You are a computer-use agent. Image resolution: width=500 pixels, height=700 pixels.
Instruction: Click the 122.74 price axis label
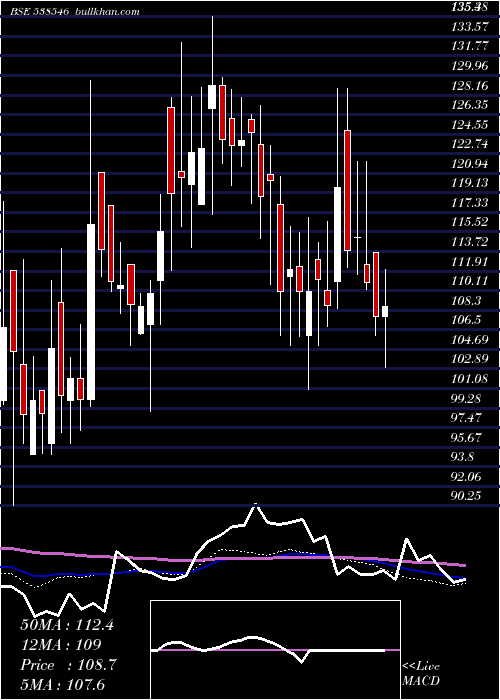point(469,144)
